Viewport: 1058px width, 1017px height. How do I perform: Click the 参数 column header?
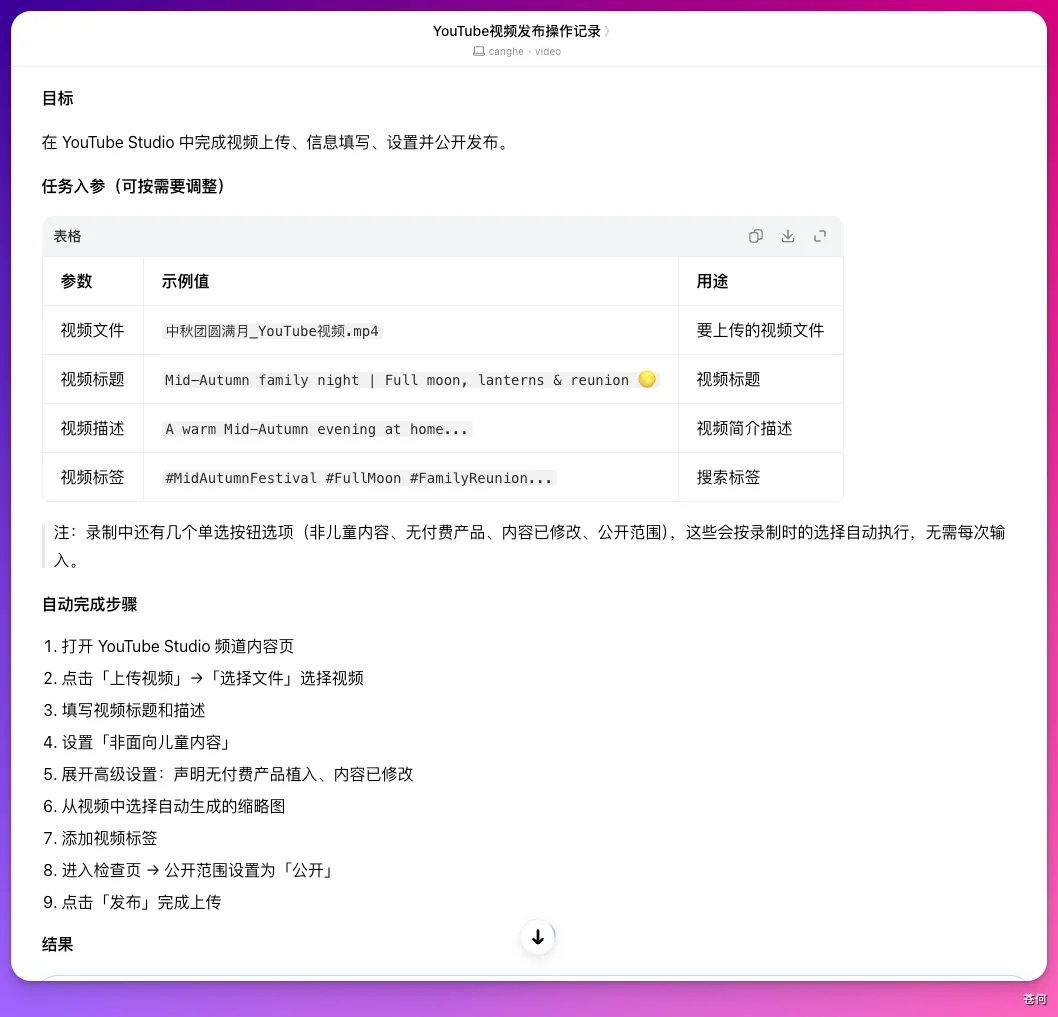[x=76, y=281]
